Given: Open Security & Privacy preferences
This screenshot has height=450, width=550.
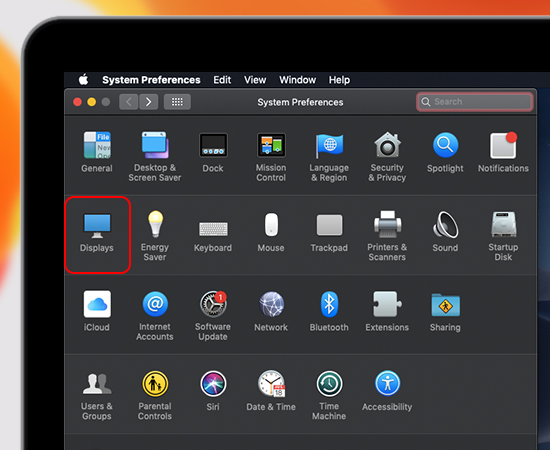Looking at the screenshot, I should point(387,156).
